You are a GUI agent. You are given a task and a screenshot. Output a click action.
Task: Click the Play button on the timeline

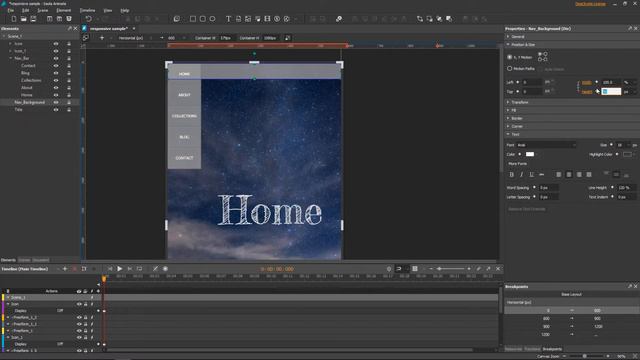(120, 269)
